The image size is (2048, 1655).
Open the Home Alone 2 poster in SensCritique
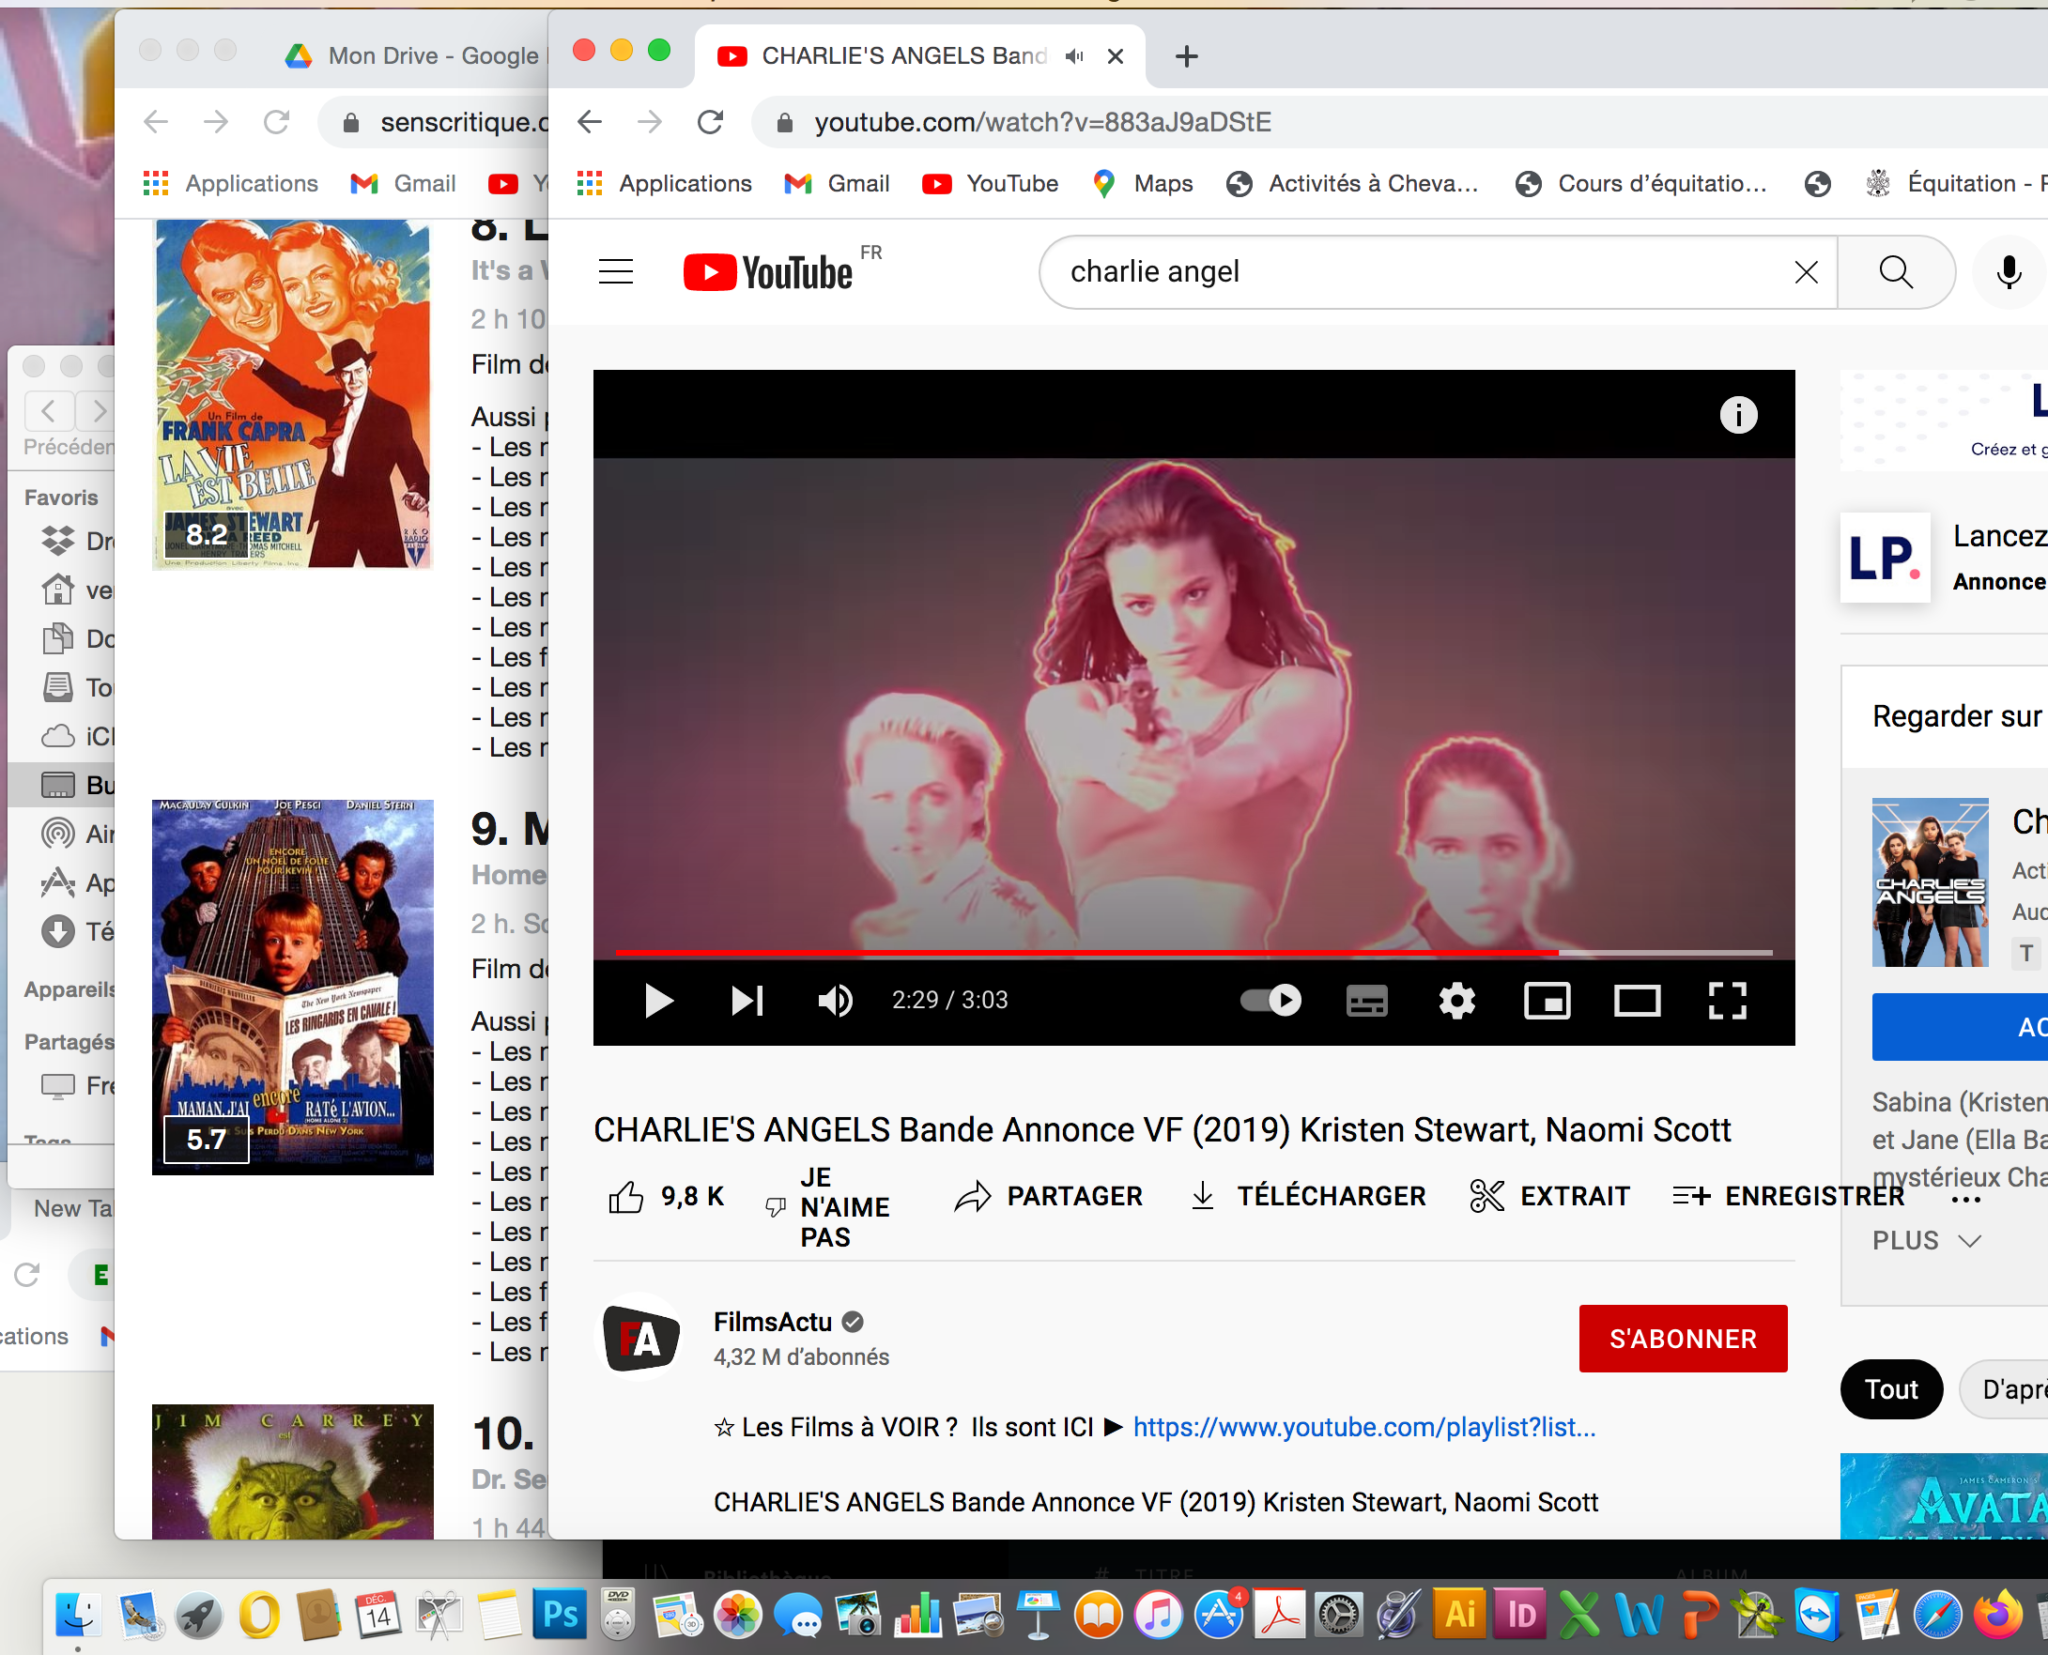point(292,986)
